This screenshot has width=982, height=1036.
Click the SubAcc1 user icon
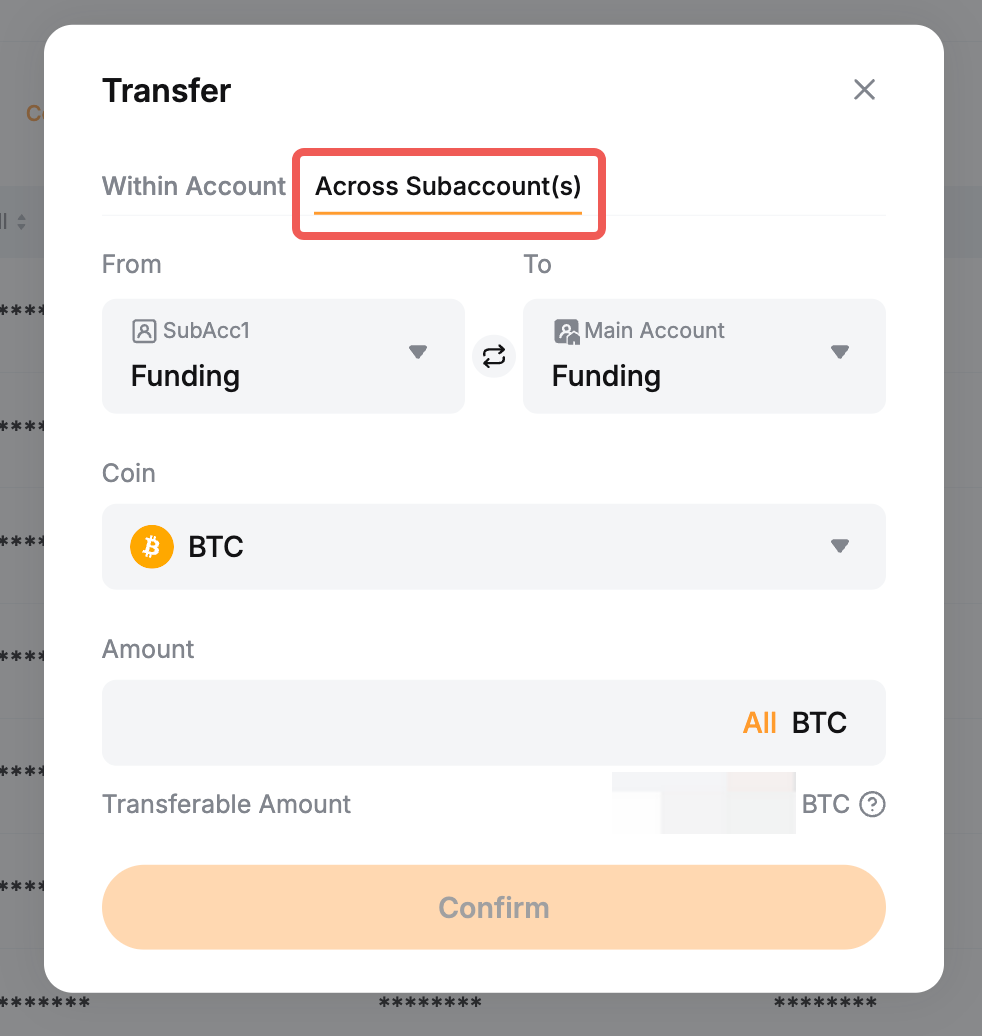tap(144, 331)
